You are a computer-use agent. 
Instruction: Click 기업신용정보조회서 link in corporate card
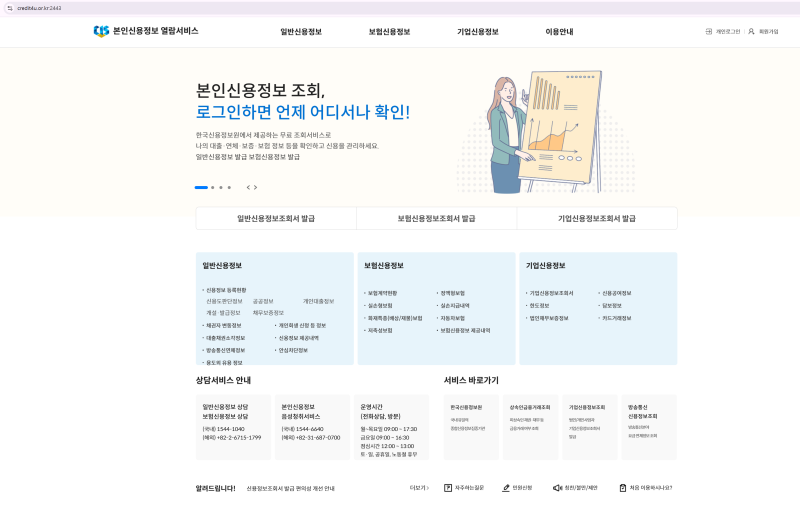(x=551, y=293)
